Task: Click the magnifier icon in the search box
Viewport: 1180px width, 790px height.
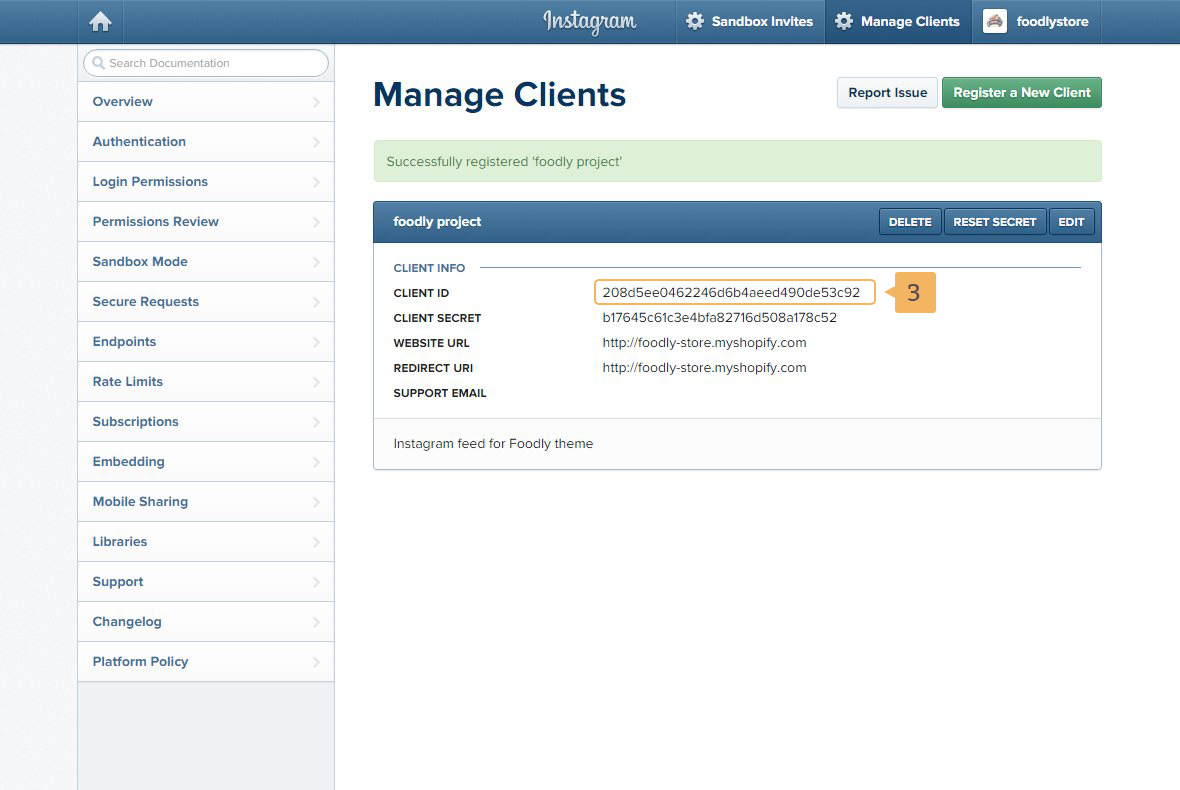Action: [98, 63]
